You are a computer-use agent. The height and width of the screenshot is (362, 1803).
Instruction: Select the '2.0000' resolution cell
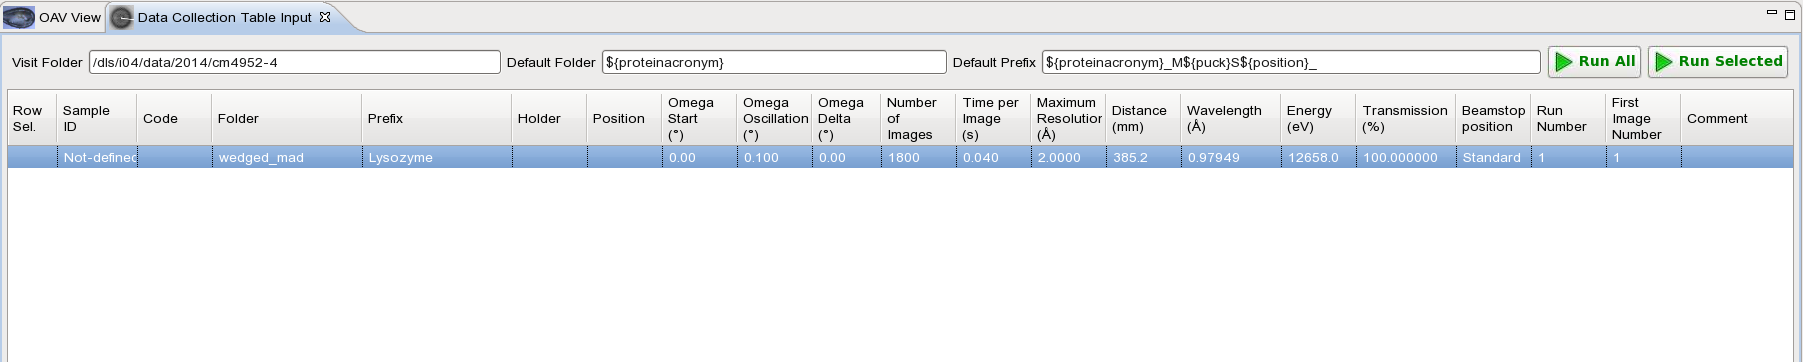point(1068,157)
